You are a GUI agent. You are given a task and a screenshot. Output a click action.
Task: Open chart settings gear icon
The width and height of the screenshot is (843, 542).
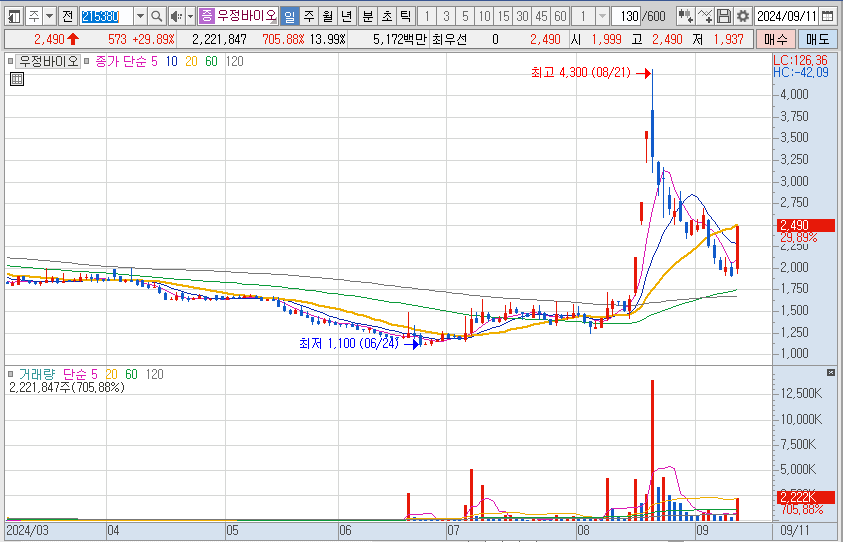tap(743, 17)
